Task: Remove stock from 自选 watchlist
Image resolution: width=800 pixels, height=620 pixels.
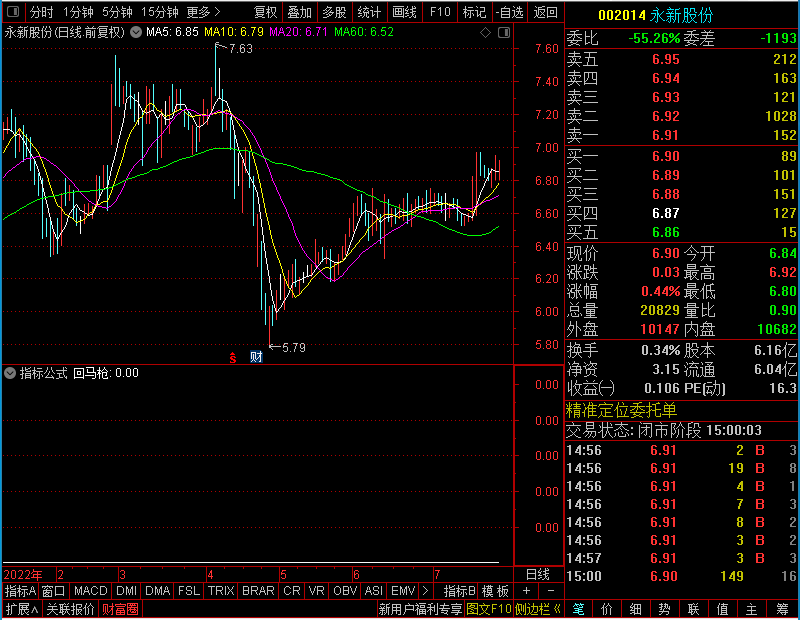Action: (x=509, y=12)
